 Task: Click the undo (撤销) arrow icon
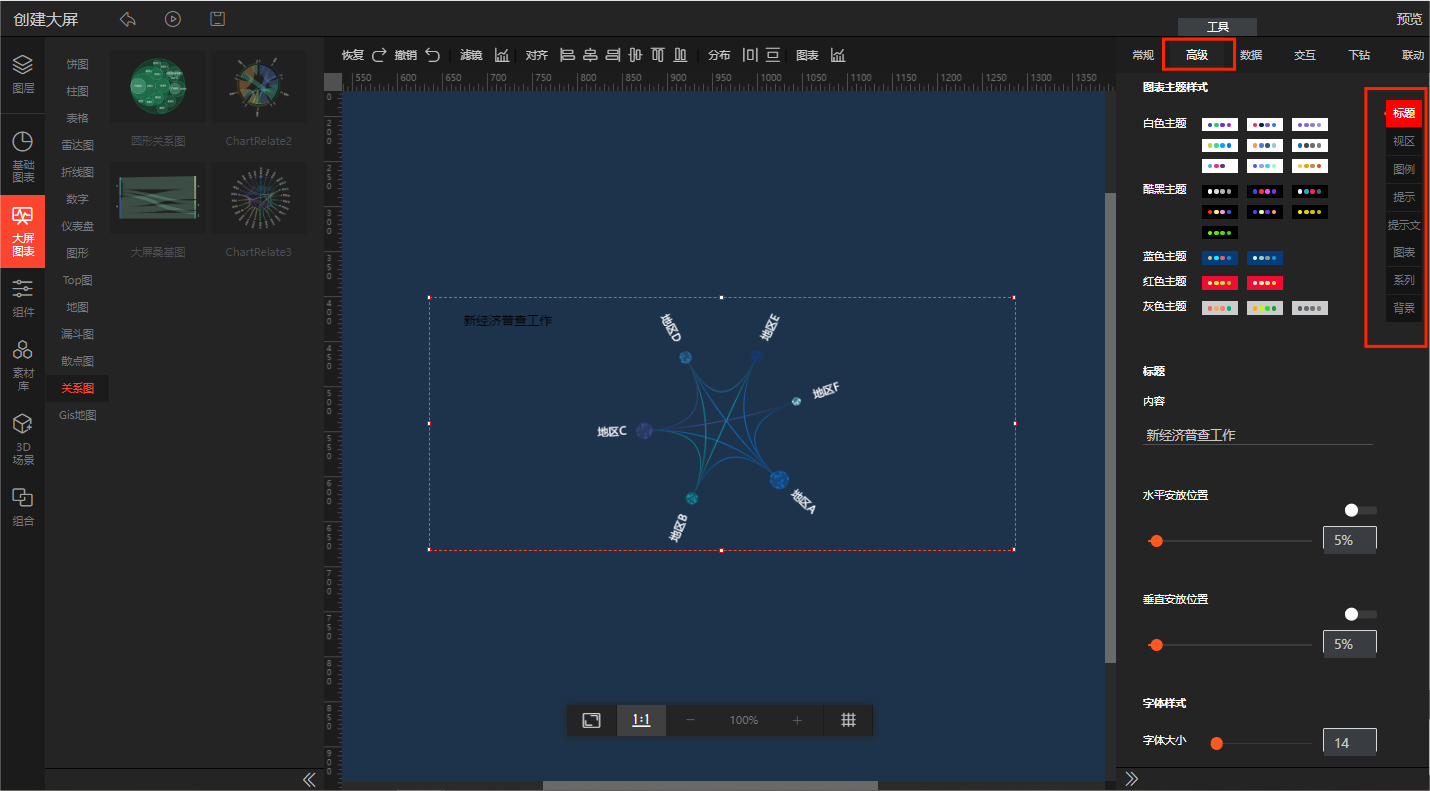pos(432,55)
